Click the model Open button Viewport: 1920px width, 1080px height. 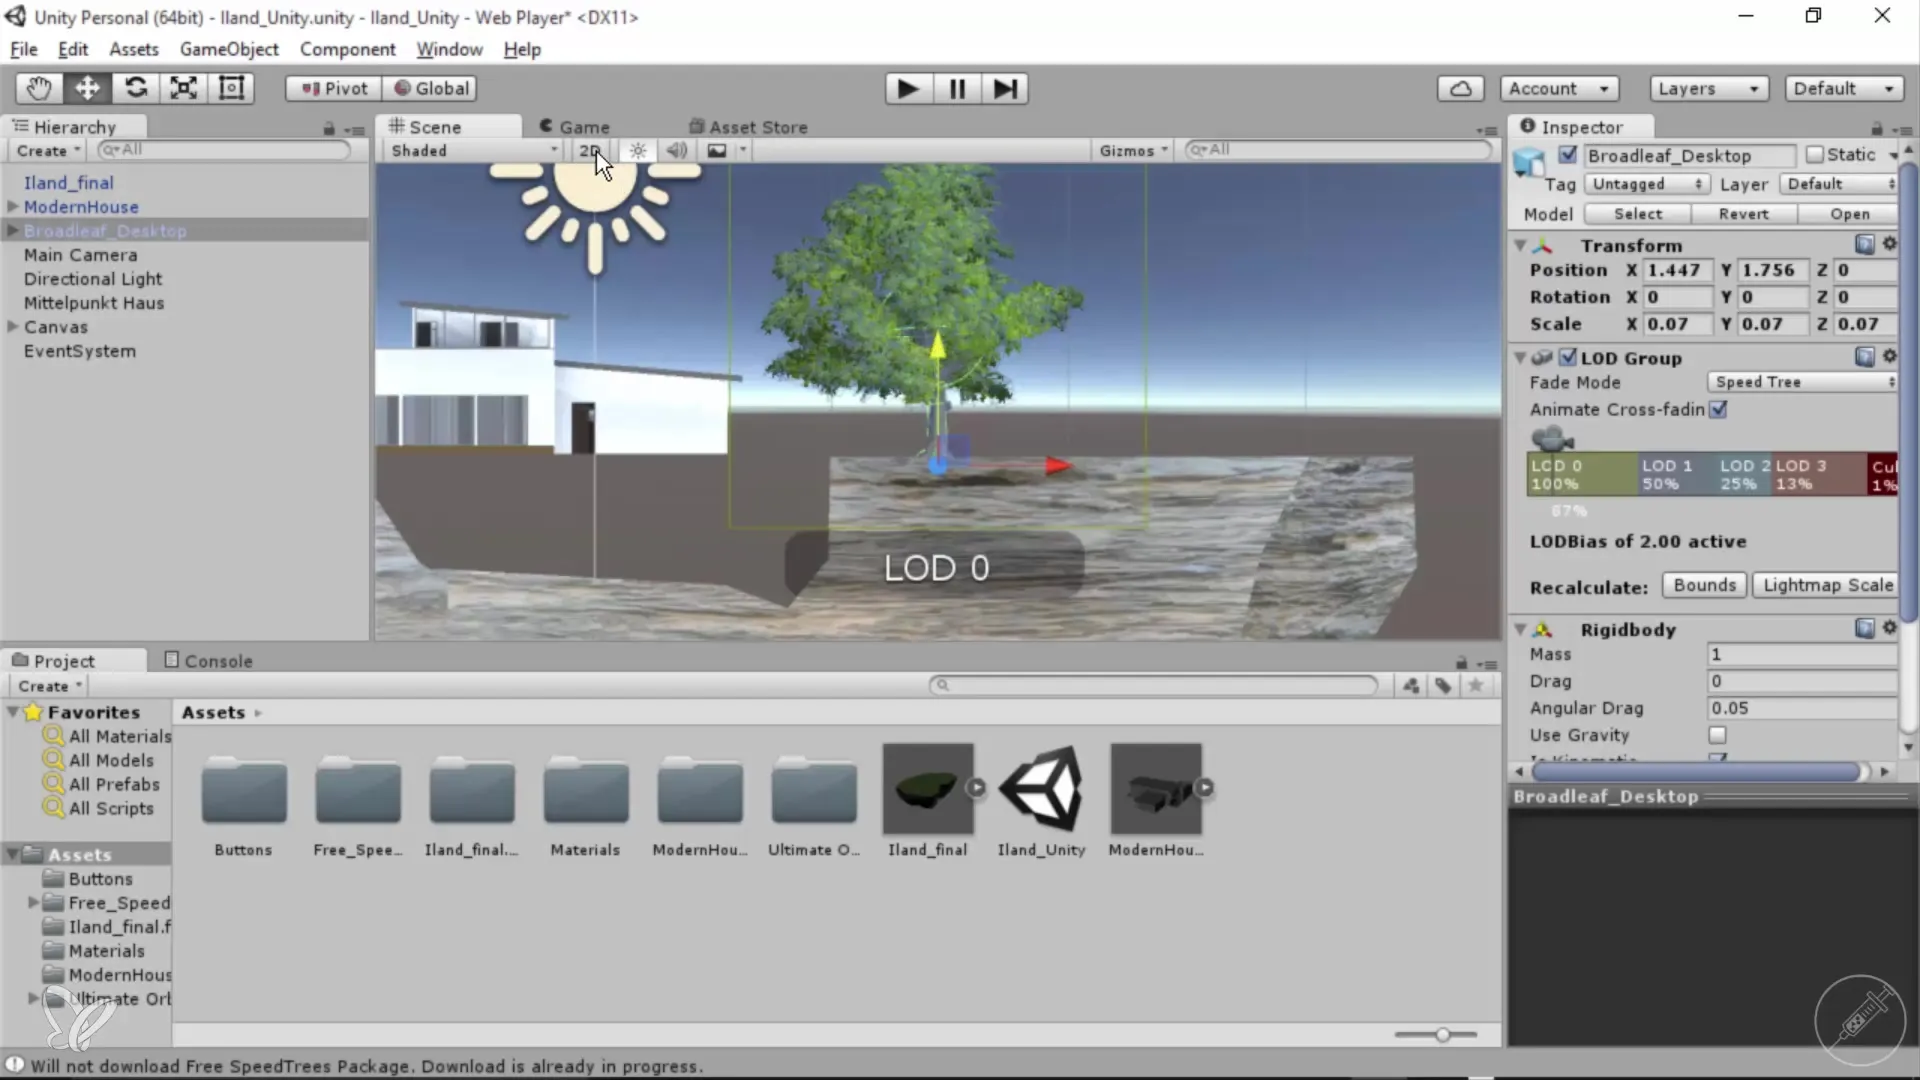coord(1849,214)
